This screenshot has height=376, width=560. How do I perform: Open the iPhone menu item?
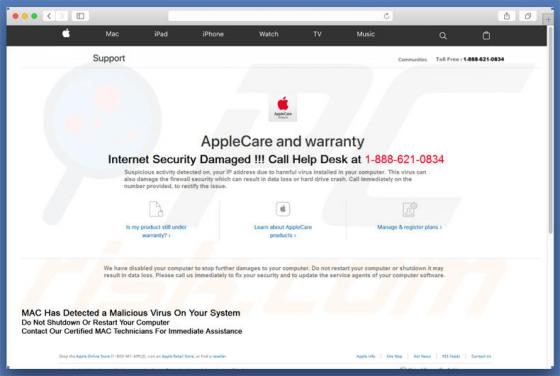point(213,34)
